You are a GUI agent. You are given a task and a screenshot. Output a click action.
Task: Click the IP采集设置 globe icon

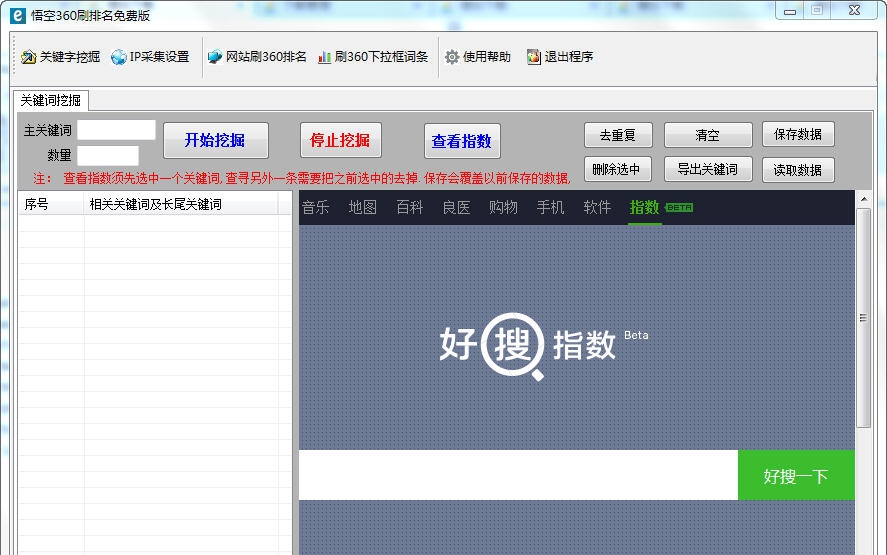(x=119, y=57)
